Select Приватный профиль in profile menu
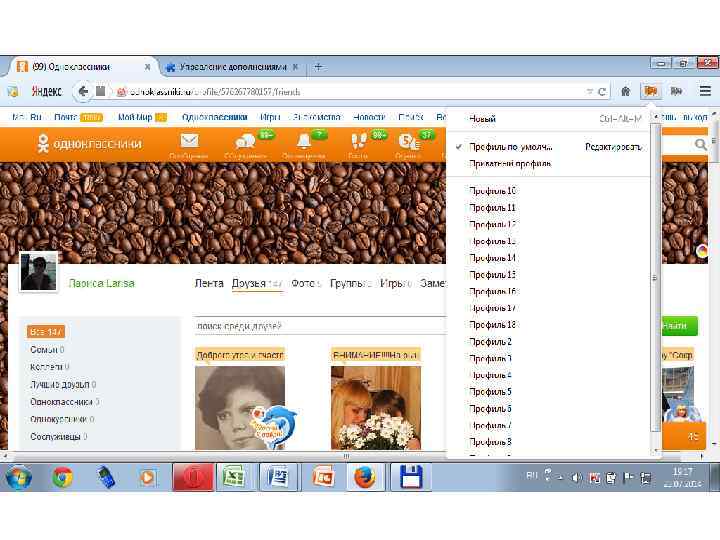 (x=510, y=163)
